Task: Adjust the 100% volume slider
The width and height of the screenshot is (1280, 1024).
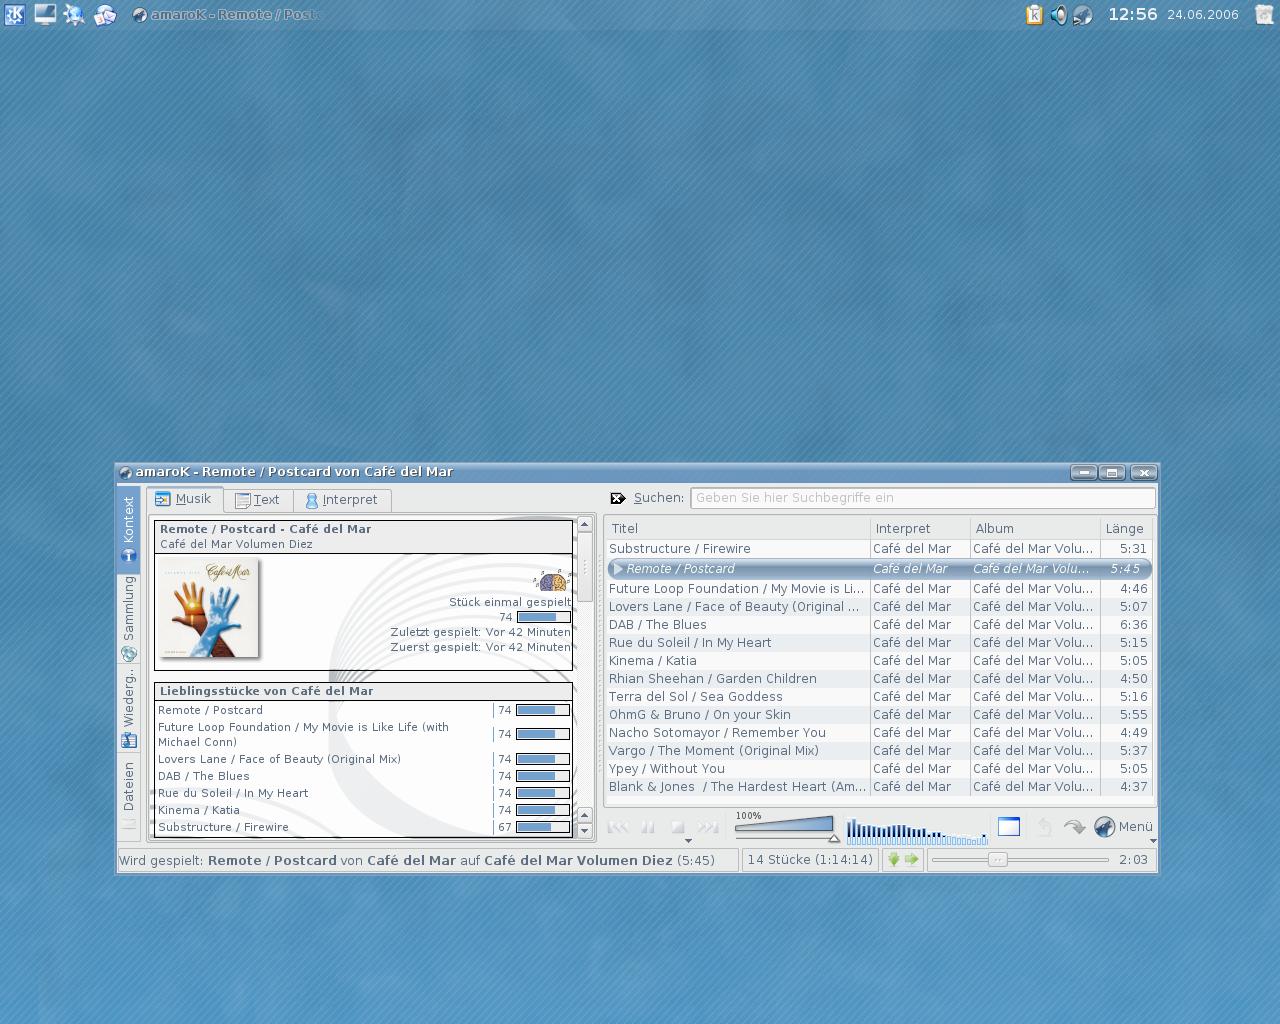Action: tap(786, 826)
